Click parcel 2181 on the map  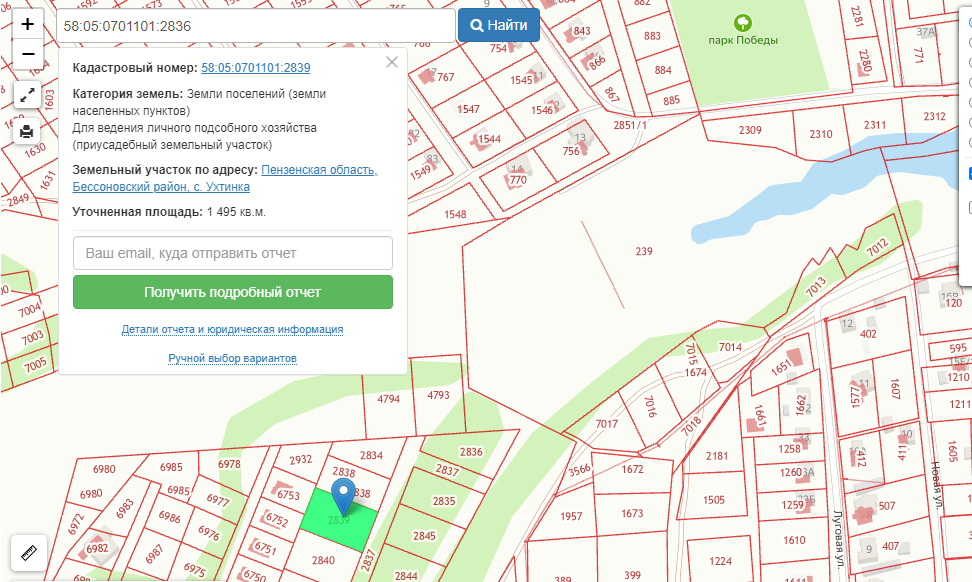coord(717,456)
